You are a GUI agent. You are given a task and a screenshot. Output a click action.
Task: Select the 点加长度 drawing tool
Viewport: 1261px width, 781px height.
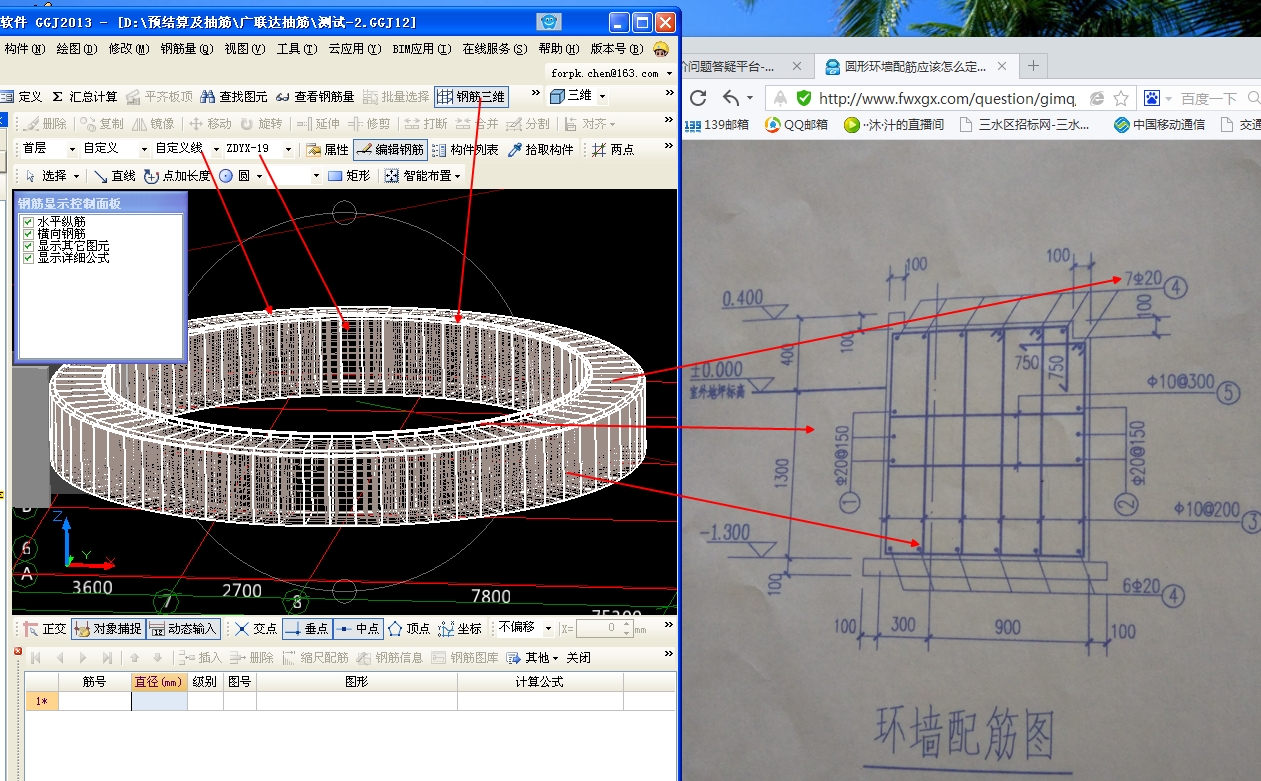pos(177,175)
